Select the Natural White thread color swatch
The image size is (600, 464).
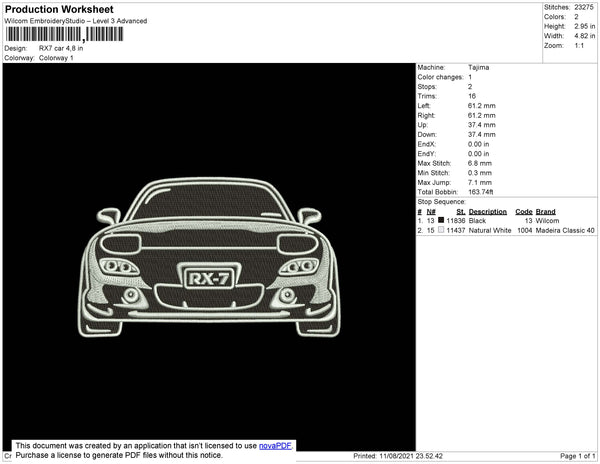click(441, 230)
